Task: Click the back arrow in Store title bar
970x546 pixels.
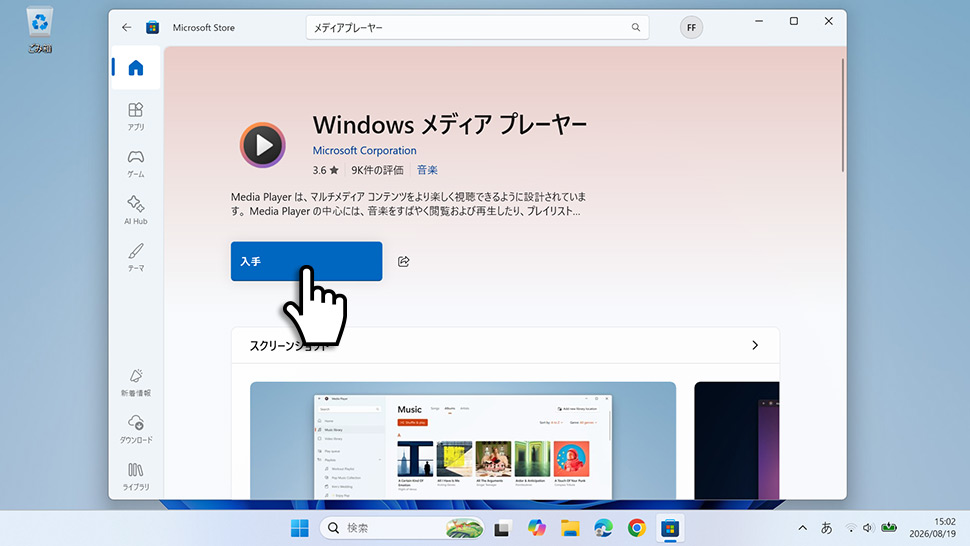Action: 126,27
